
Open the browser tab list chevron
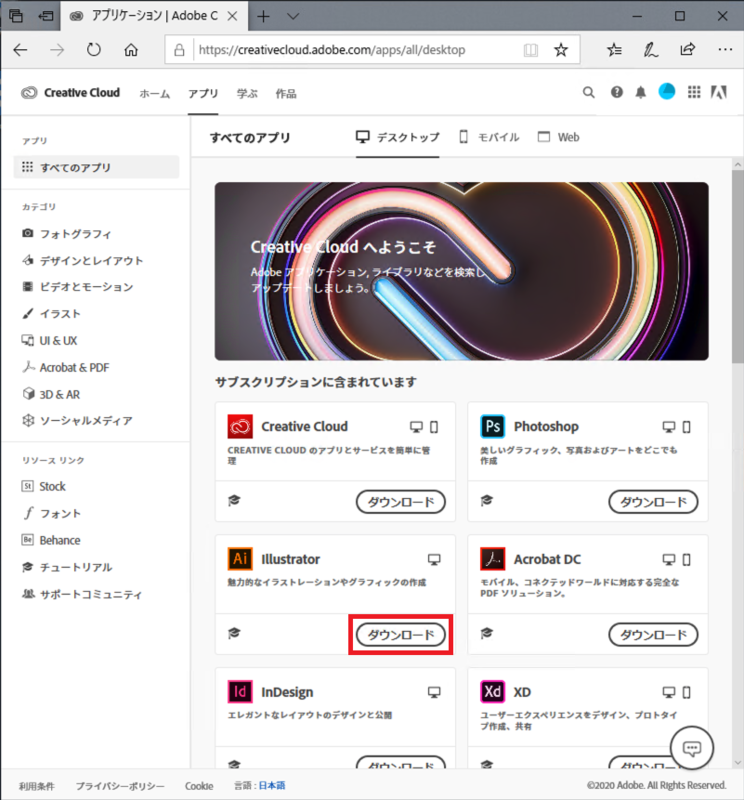click(293, 17)
